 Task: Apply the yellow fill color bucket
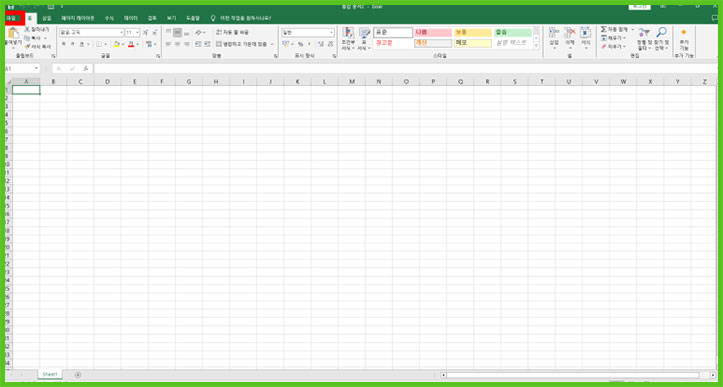117,44
